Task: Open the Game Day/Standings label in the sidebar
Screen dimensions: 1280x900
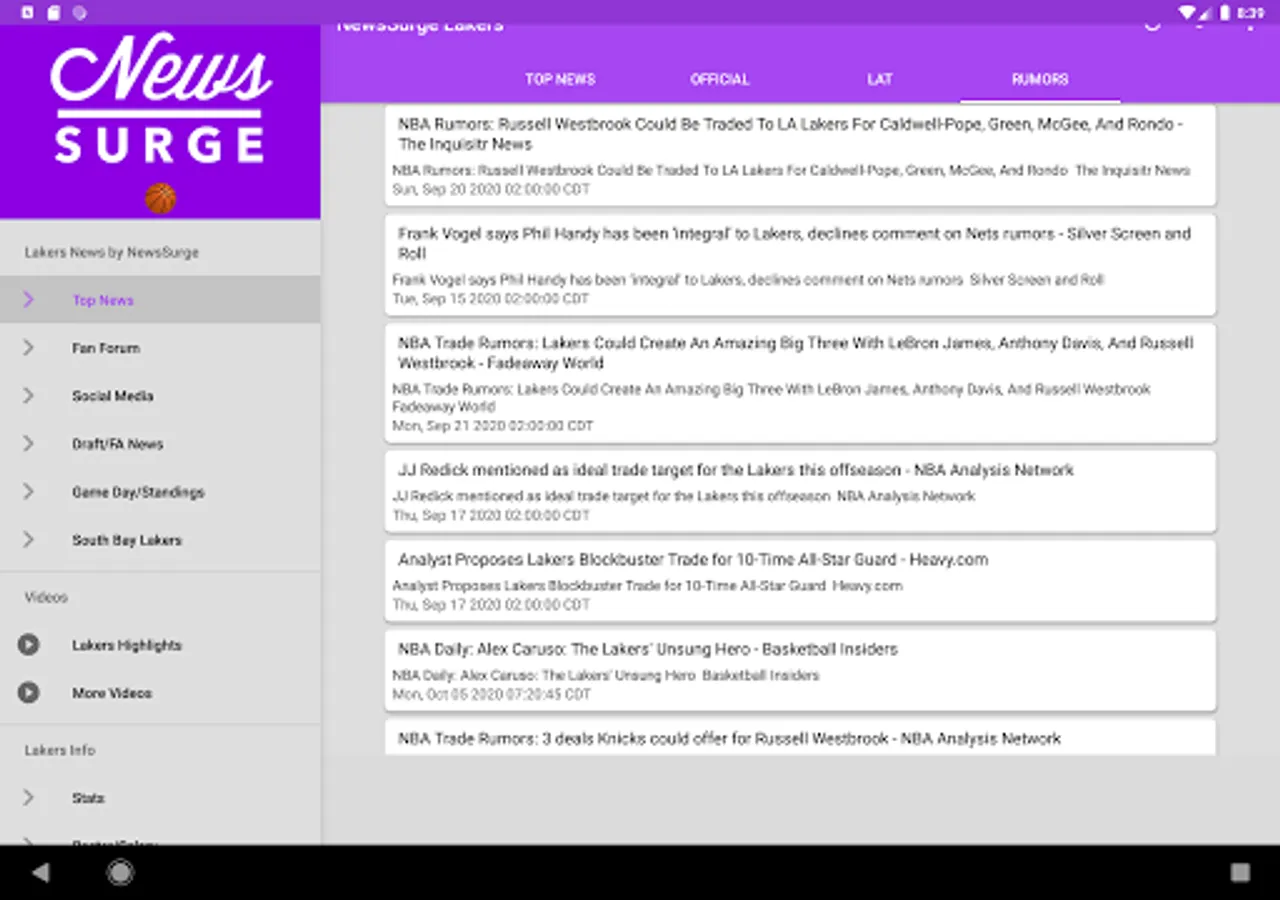Action: 138,492
